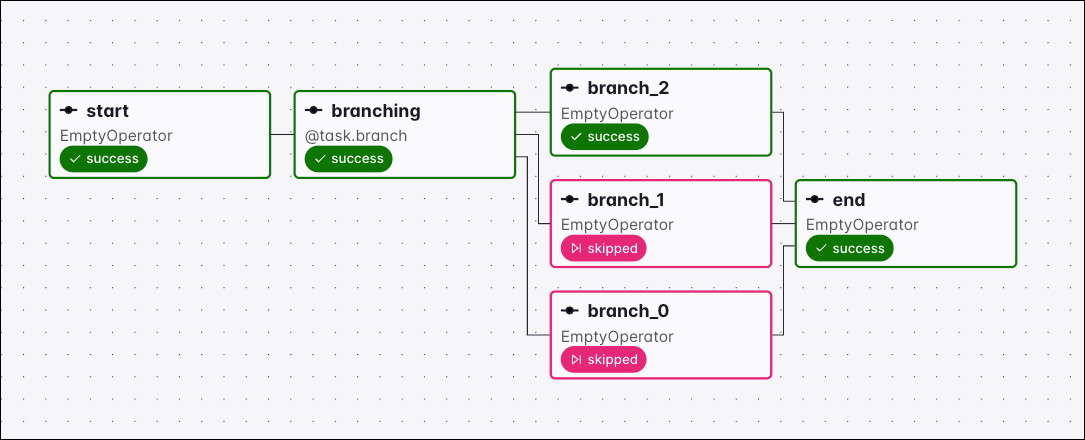Click EmptyOperator label under end
Screen dimensions: 1085x440
[862, 225]
